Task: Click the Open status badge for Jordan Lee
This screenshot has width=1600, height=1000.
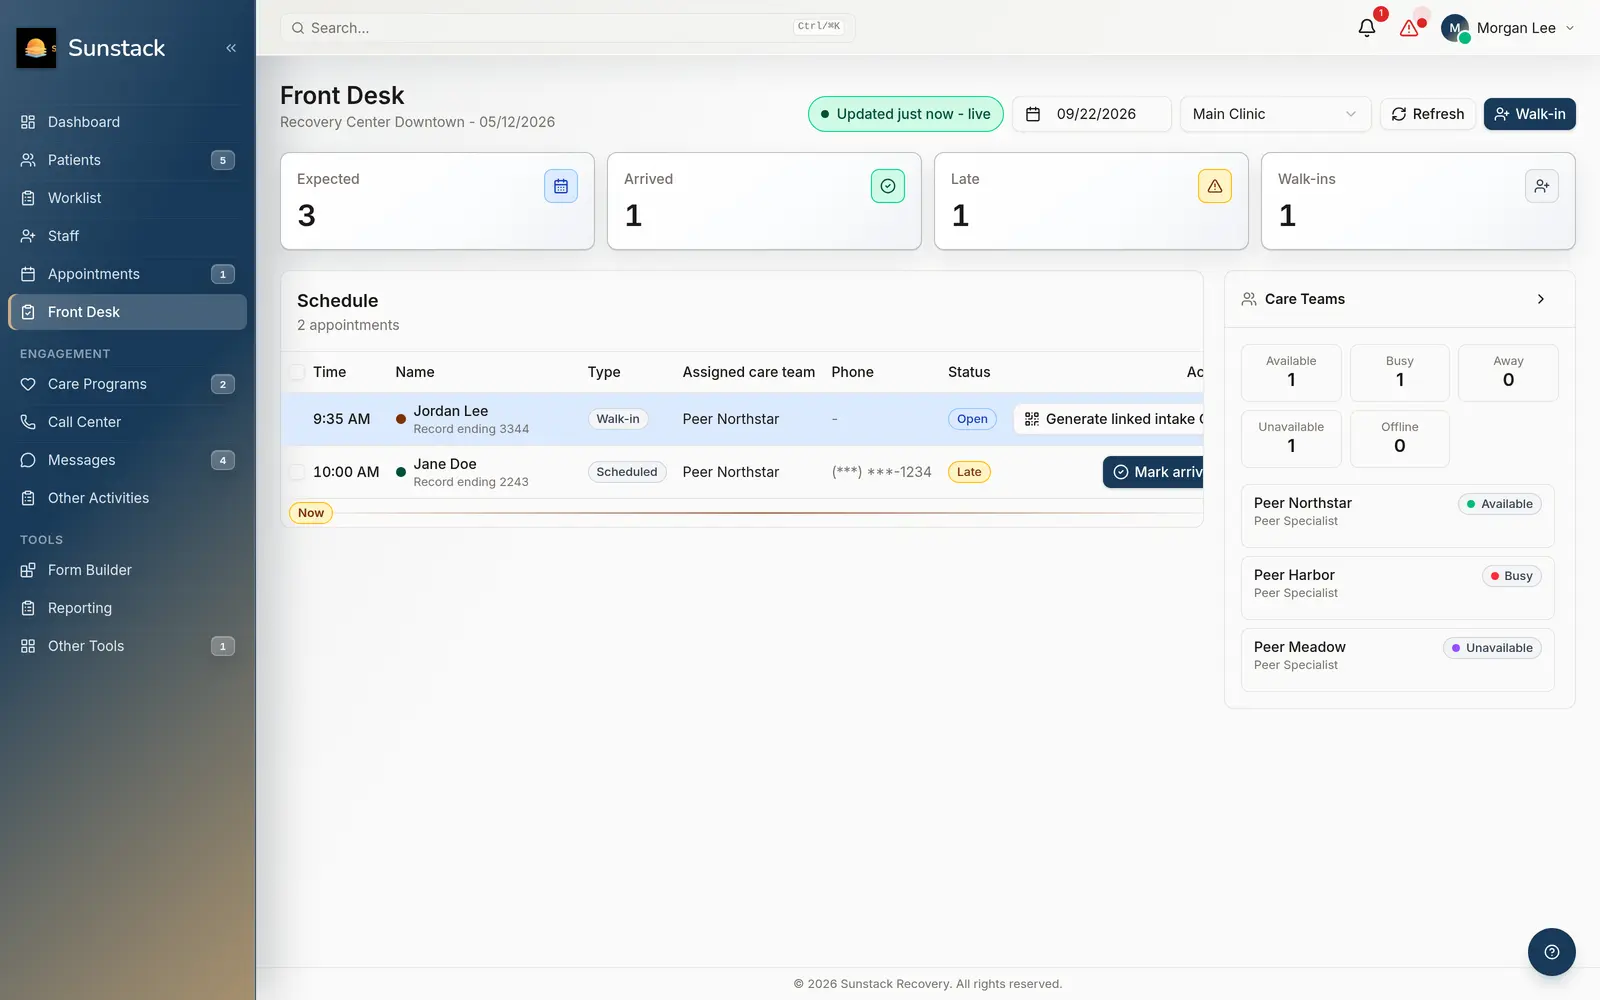Action: 972,419
